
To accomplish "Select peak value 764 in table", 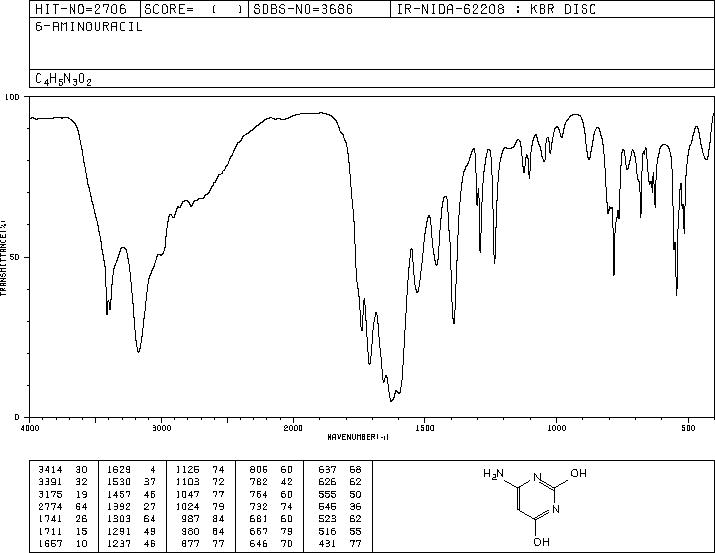I will tap(259, 495).
